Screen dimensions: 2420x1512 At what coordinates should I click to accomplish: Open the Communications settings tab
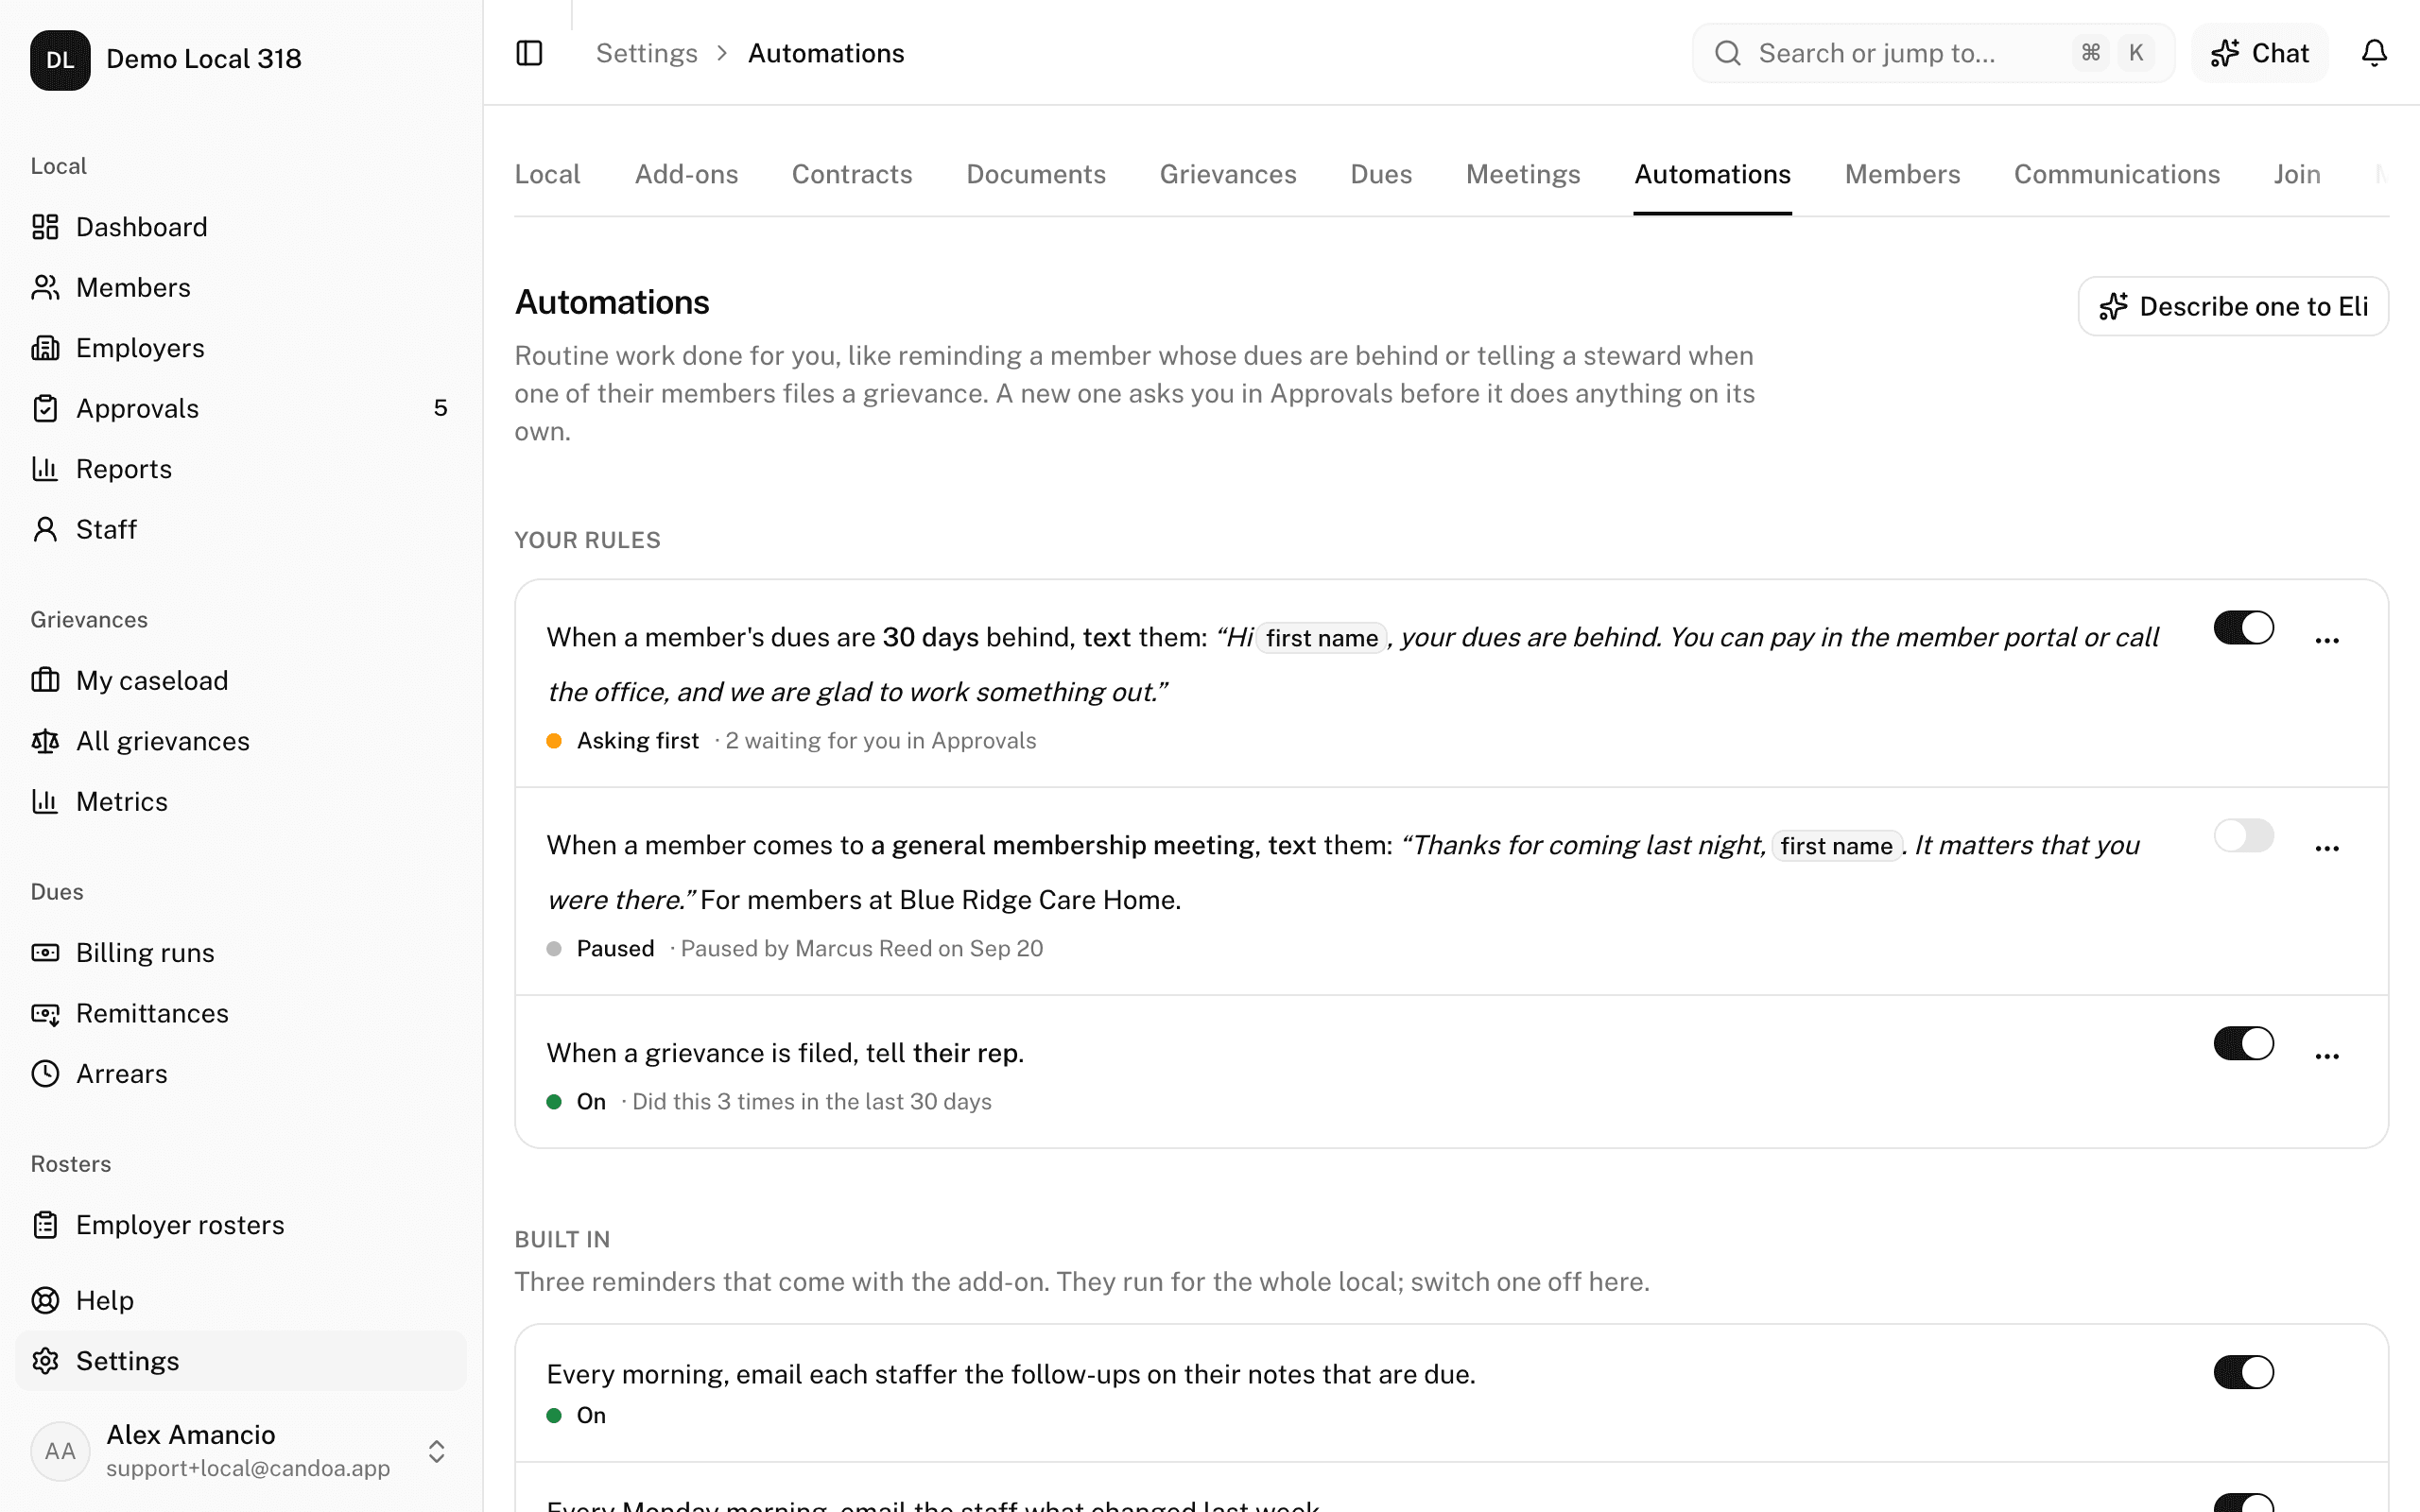coord(2116,175)
